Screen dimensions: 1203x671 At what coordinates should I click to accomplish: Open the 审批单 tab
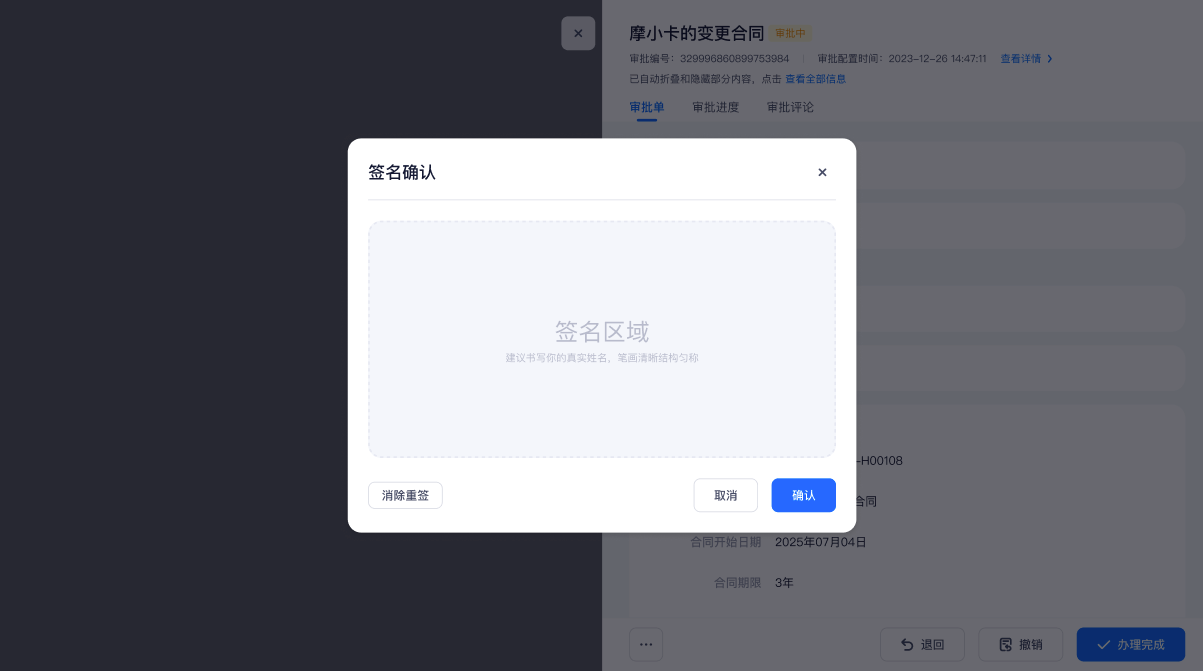point(646,107)
